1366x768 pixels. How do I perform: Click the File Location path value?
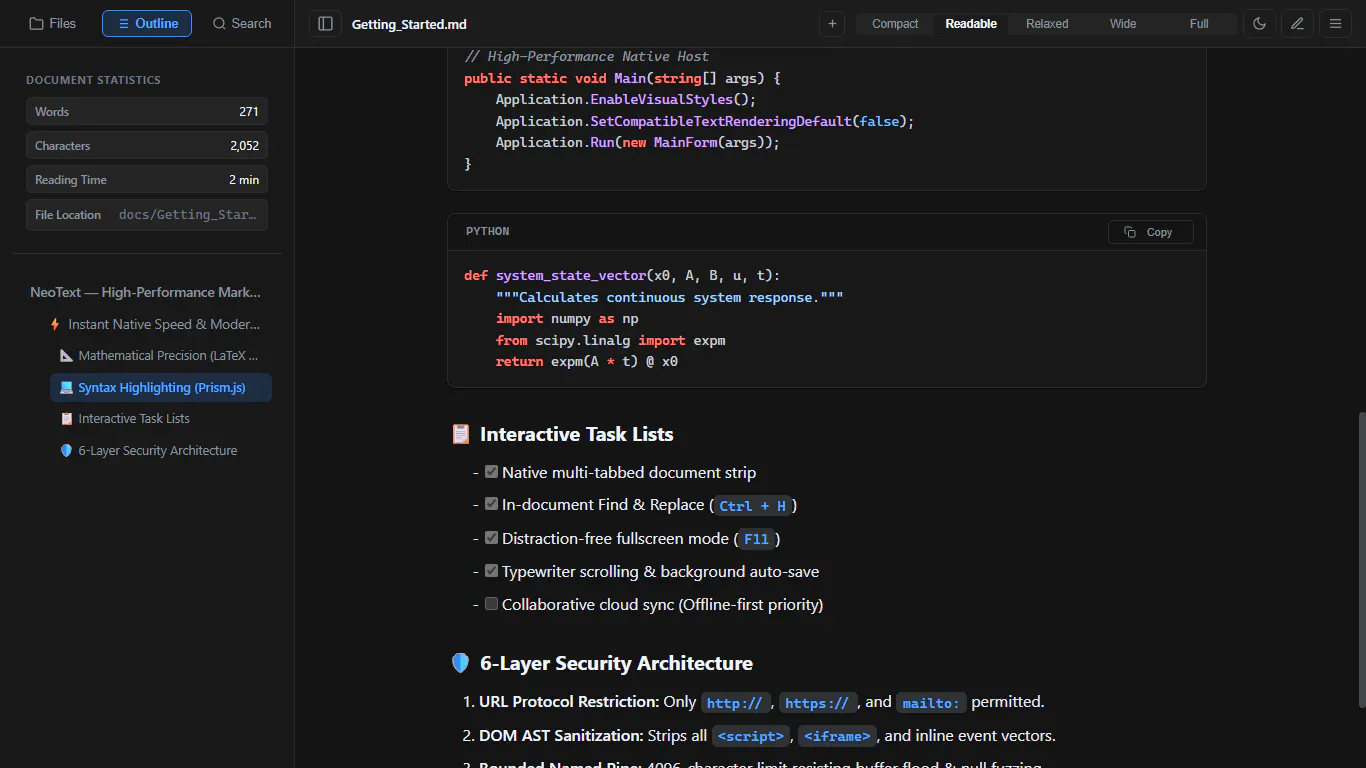[x=188, y=215]
